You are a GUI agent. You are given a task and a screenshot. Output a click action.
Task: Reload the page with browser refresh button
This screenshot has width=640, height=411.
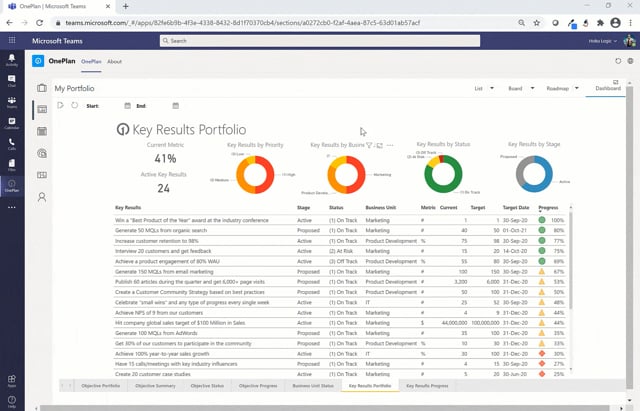pyautogui.click(x=40, y=23)
